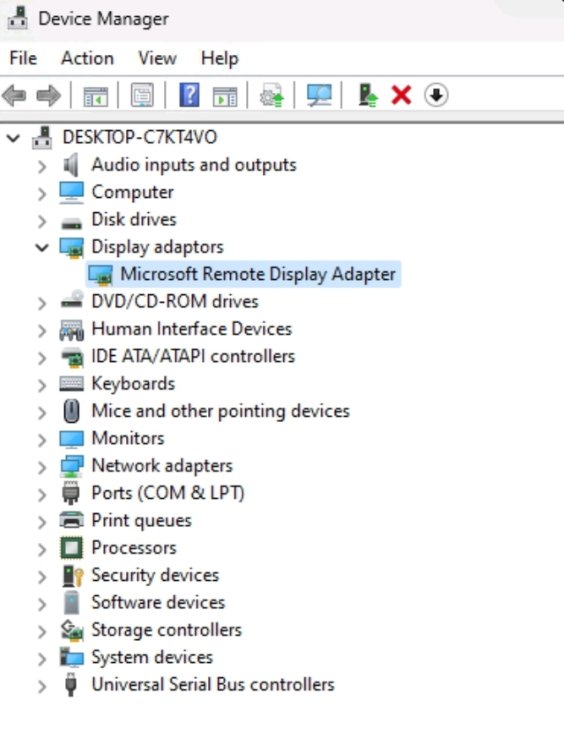The image size is (564, 750).
Task: Select Universal Serial Bus controllers label
Action: (x=213, y=684)
